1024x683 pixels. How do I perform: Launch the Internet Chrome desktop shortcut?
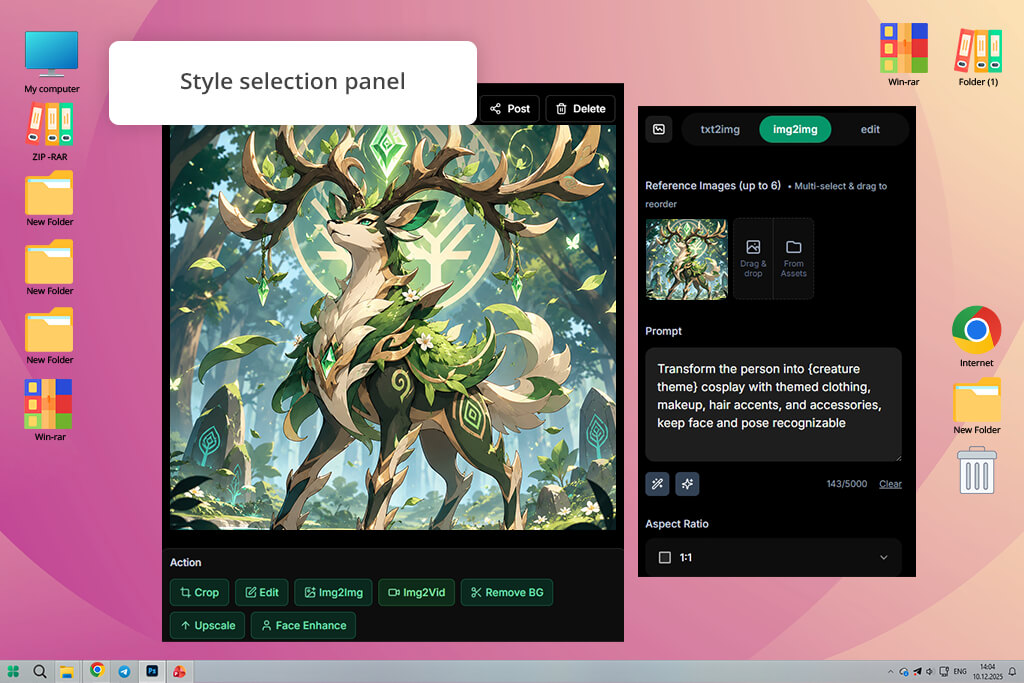coord(976,336)
